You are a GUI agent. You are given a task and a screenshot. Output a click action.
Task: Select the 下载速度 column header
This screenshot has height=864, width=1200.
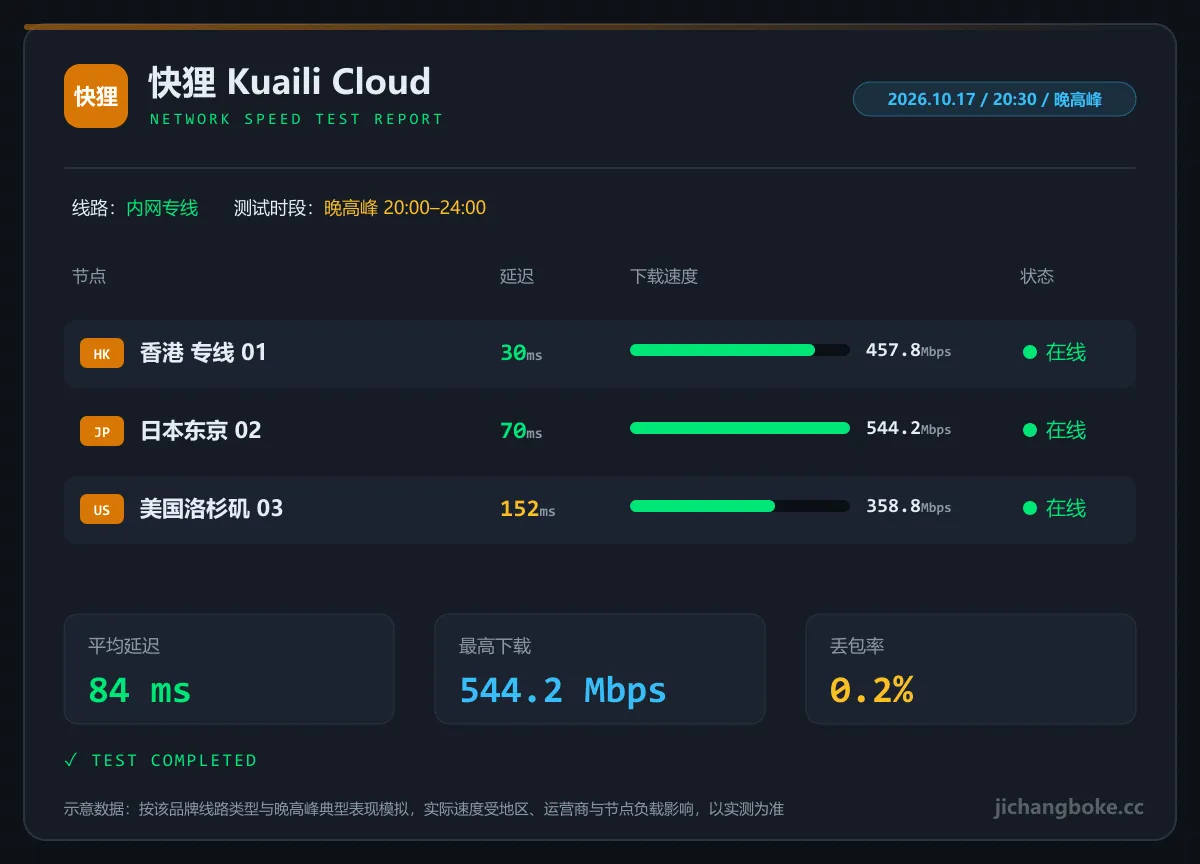(664, 276)
